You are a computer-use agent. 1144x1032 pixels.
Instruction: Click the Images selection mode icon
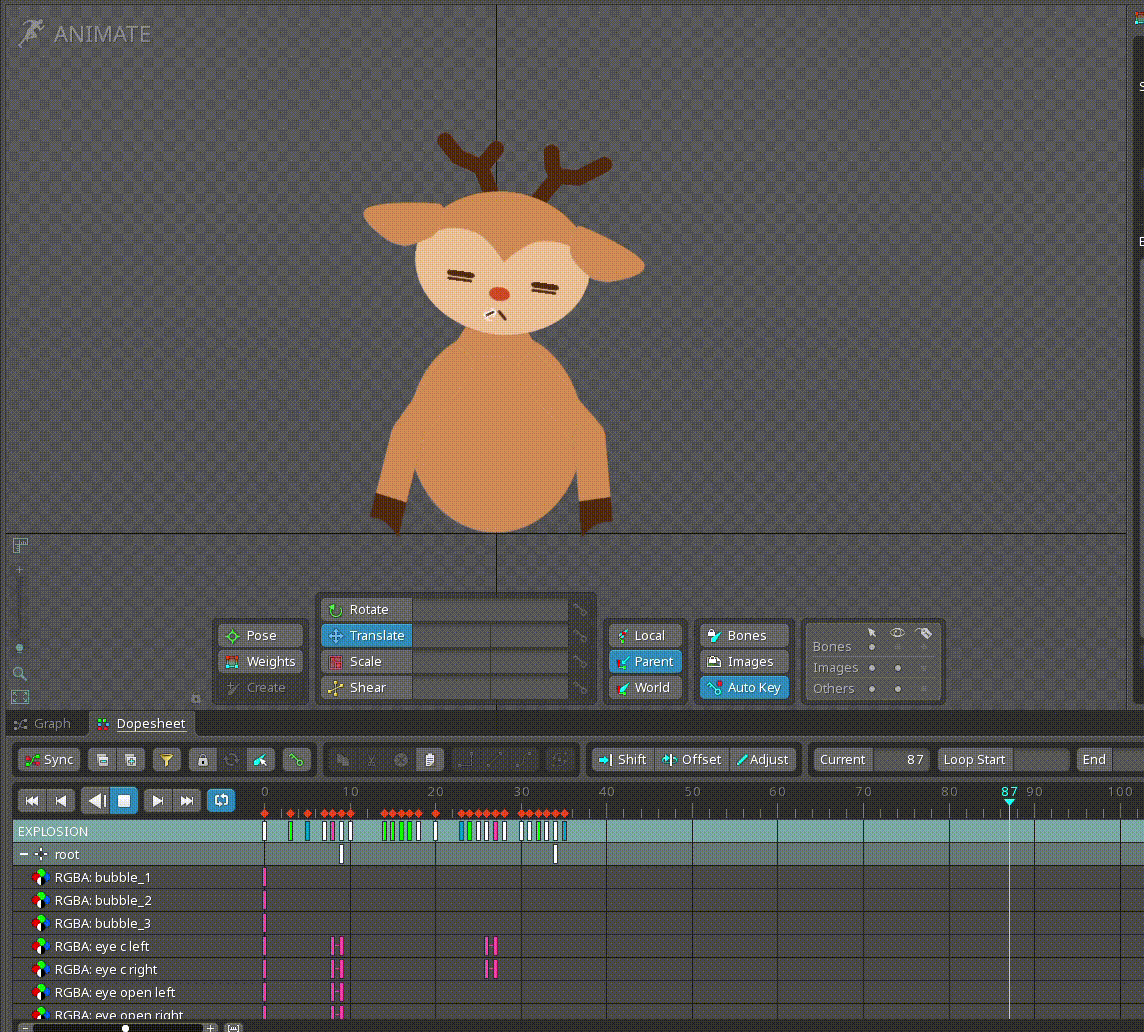(x=744, y=661)
